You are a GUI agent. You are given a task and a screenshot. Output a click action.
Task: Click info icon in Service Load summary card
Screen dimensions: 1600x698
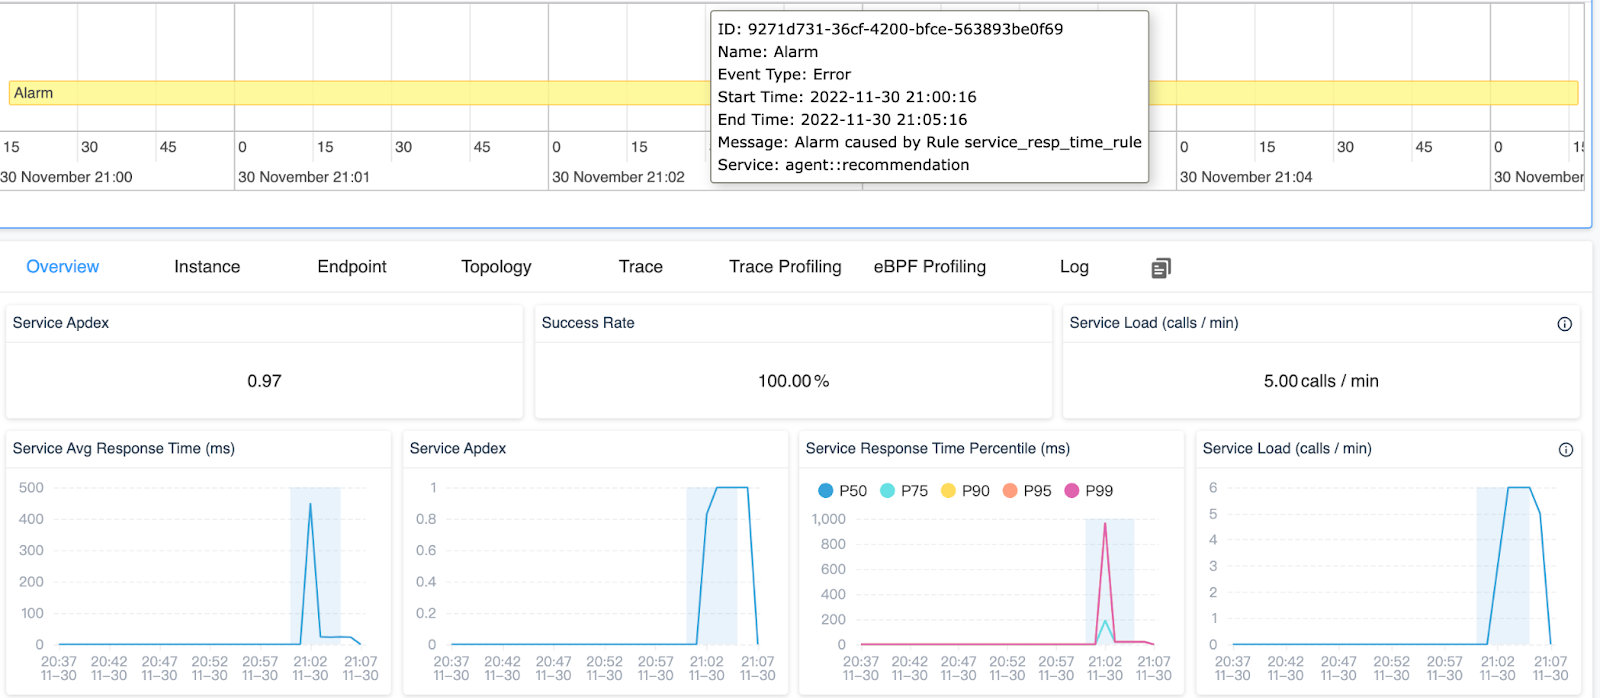(x=1564, y=324)
